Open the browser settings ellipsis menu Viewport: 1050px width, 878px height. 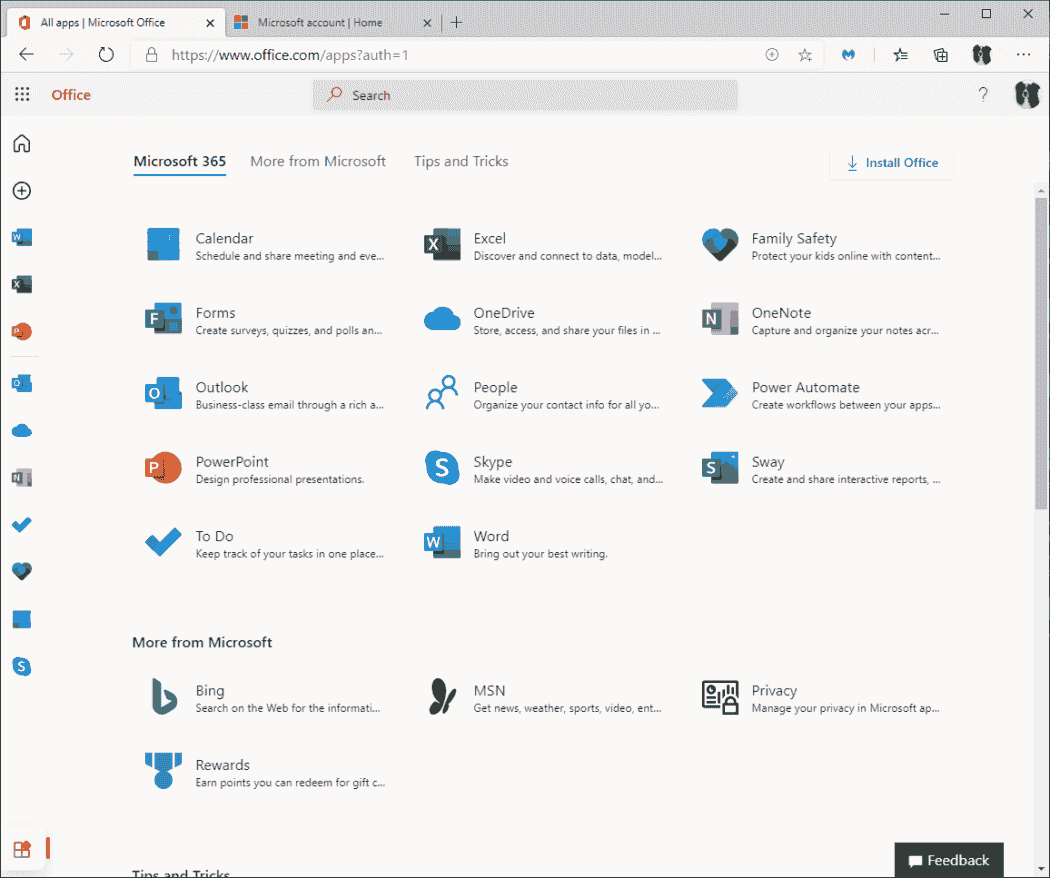tap(1023, 55)
